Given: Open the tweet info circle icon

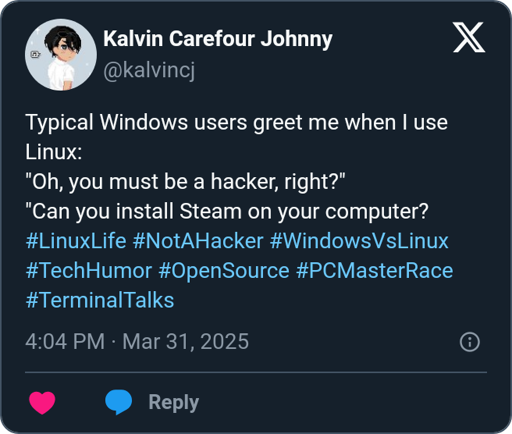Looking at the screenshot, I should point(470,342).
